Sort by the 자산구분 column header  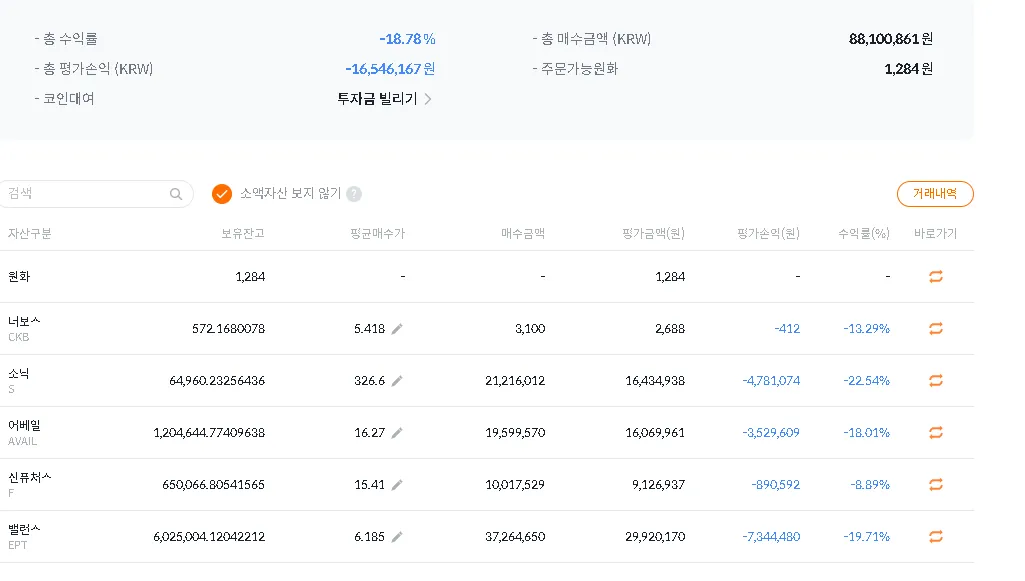point(29,233)
